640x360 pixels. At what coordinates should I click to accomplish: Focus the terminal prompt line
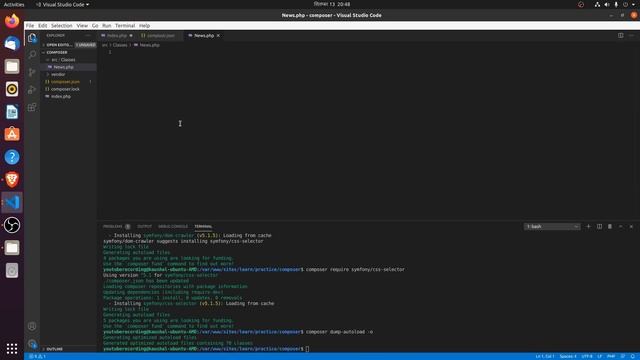[306, 349]
